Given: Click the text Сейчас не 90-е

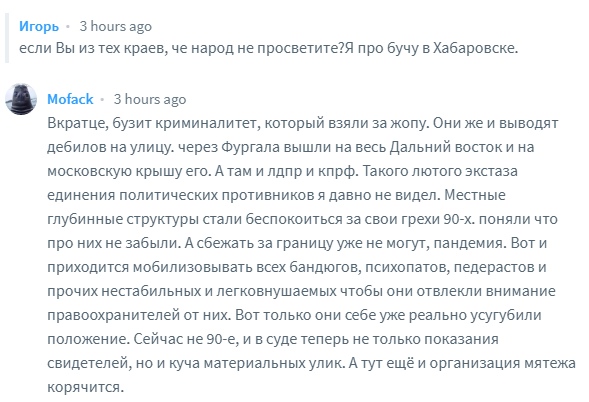Looking at the screenshot, I should [x=186, y=339].
